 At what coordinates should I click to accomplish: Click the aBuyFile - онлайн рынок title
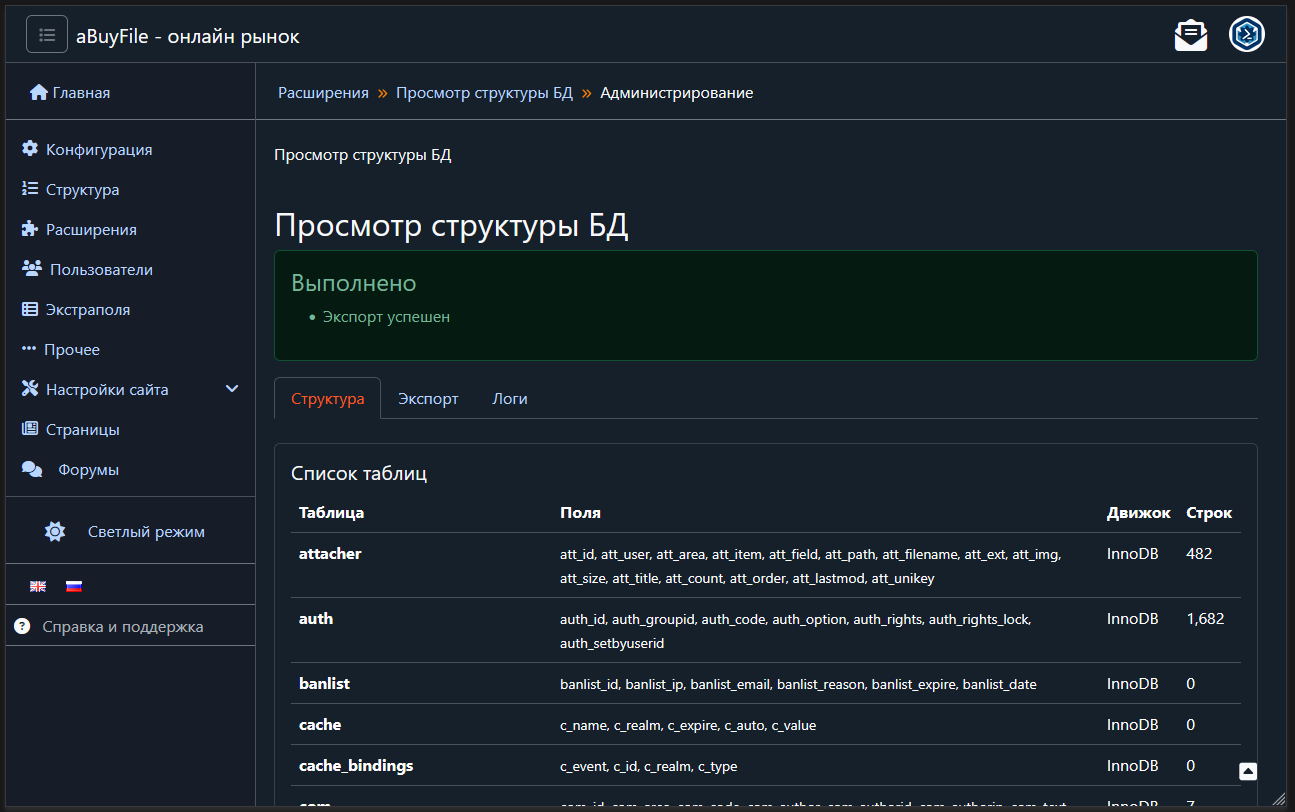click(x=188, y=36)
